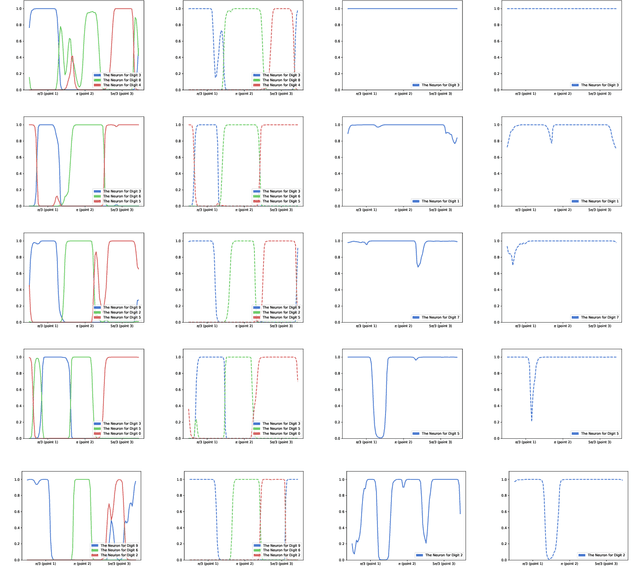Click blue Digit 3 legend swatch in top-left plot
Viewport: 640px width, 581px height.
(97, 75)
